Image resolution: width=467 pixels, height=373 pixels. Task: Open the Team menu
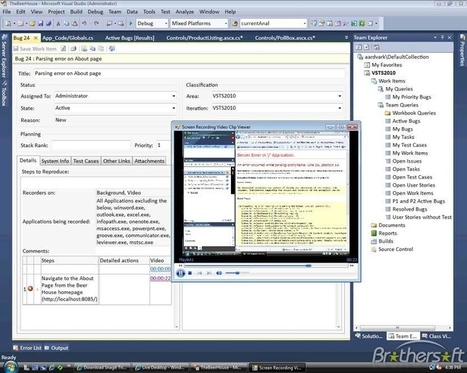(115, 12)
